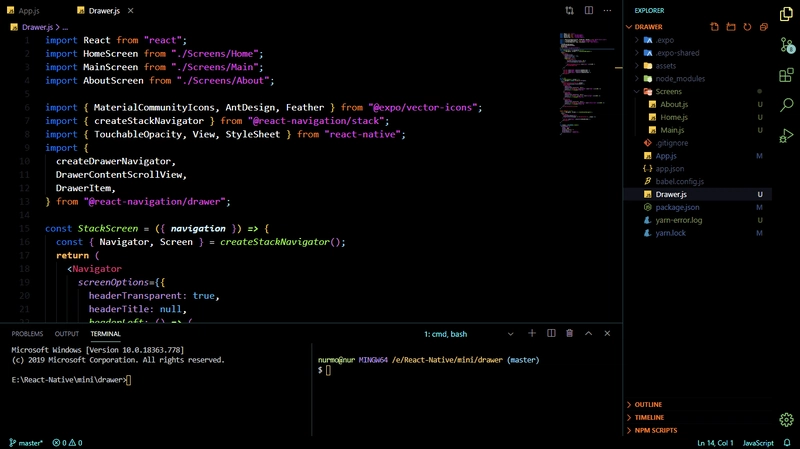Select the Drawer.js editor tab
The height and width of the screenshot is (449, 800).
pos(104,10)
